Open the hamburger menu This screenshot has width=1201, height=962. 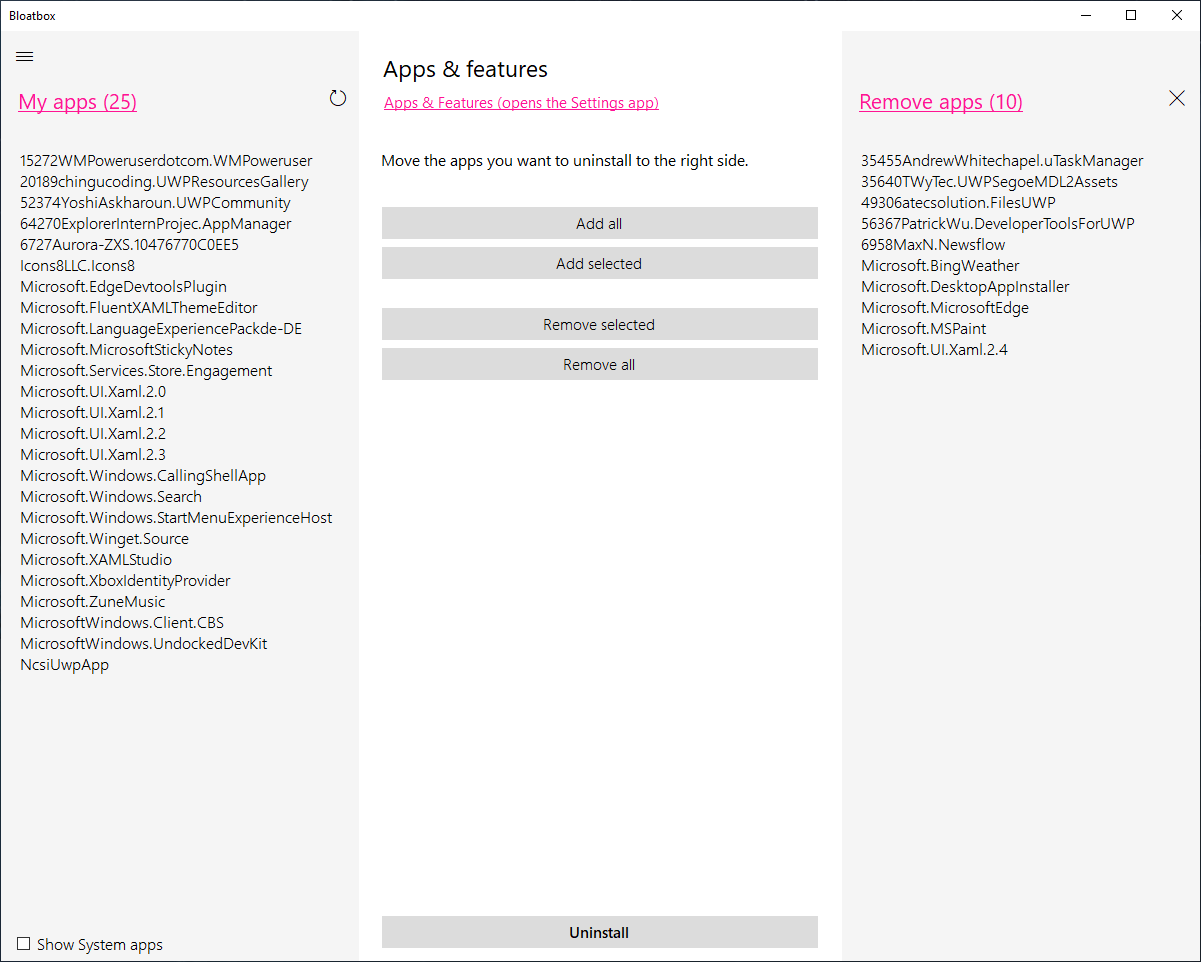(x=25, y=57)
